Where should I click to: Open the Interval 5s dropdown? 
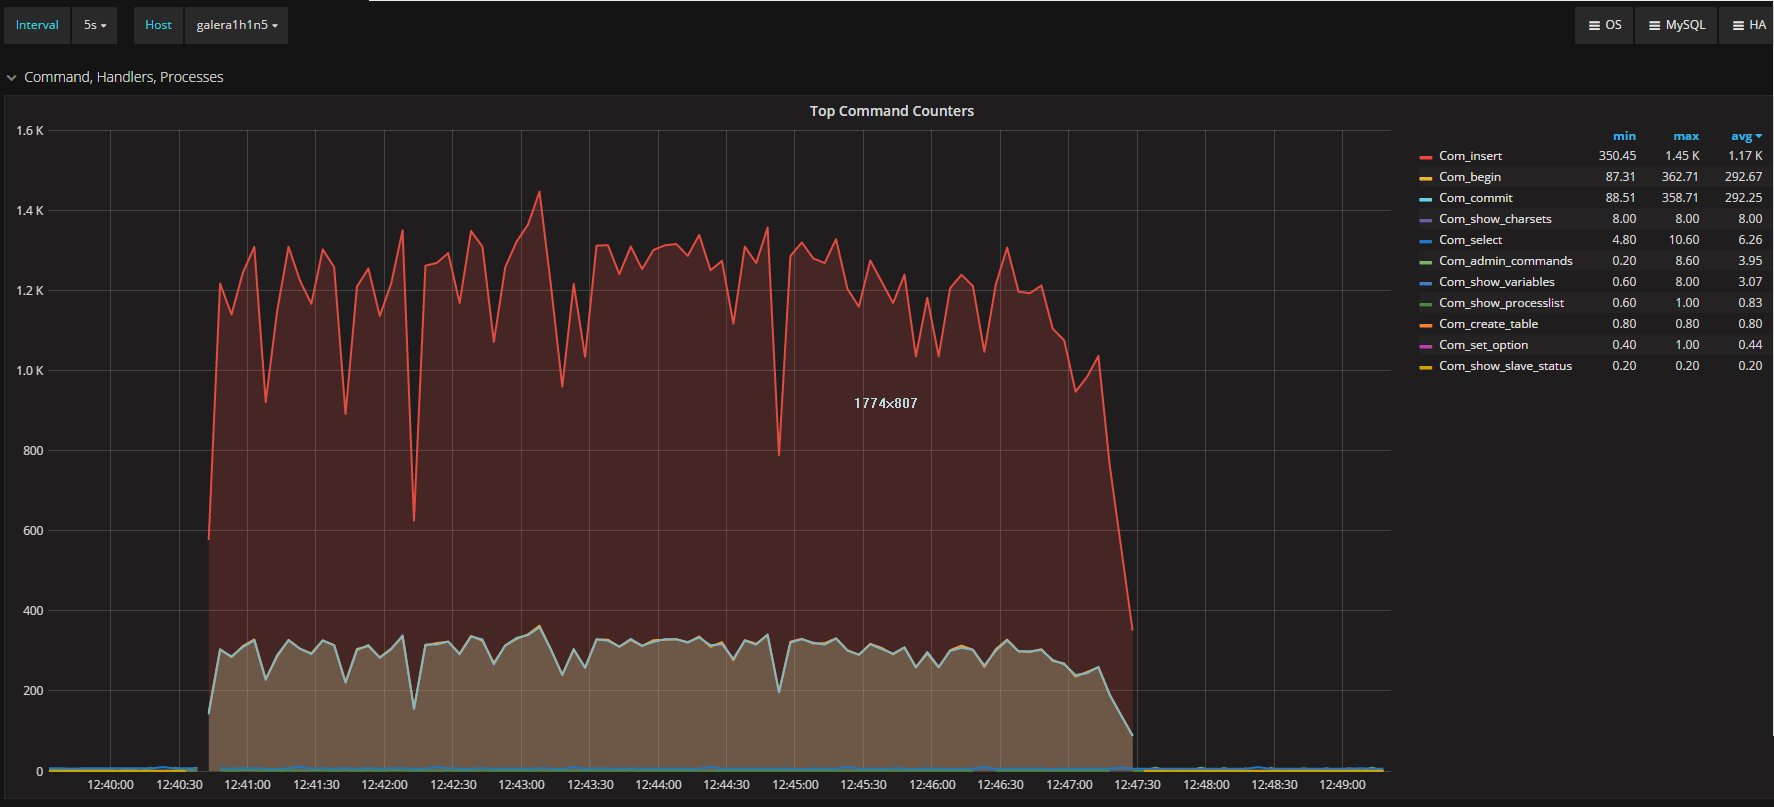(x=95, y=25)
